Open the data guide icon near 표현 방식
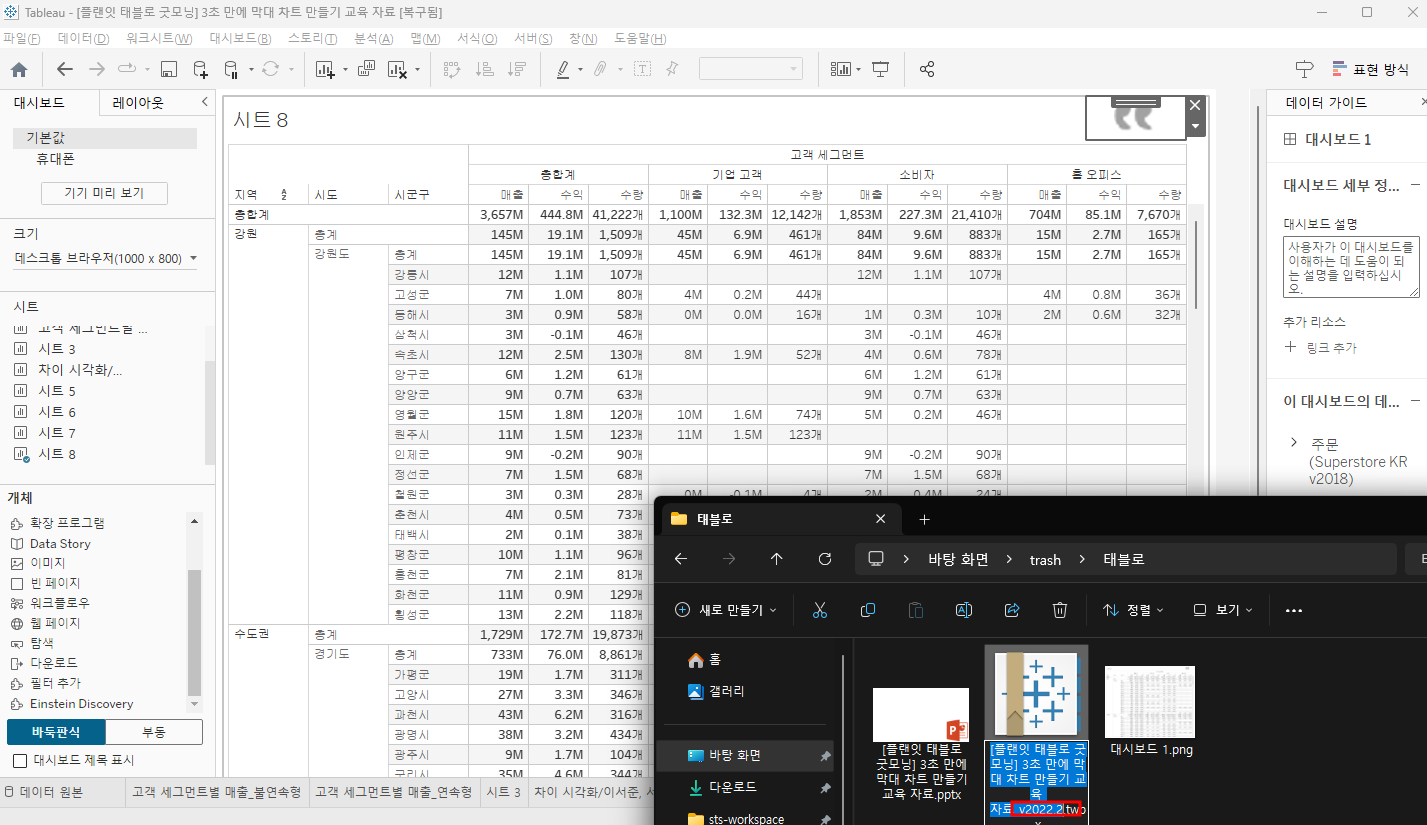Image resolution: width=1427 pixels, height=825 pixels. (1304, 69)
